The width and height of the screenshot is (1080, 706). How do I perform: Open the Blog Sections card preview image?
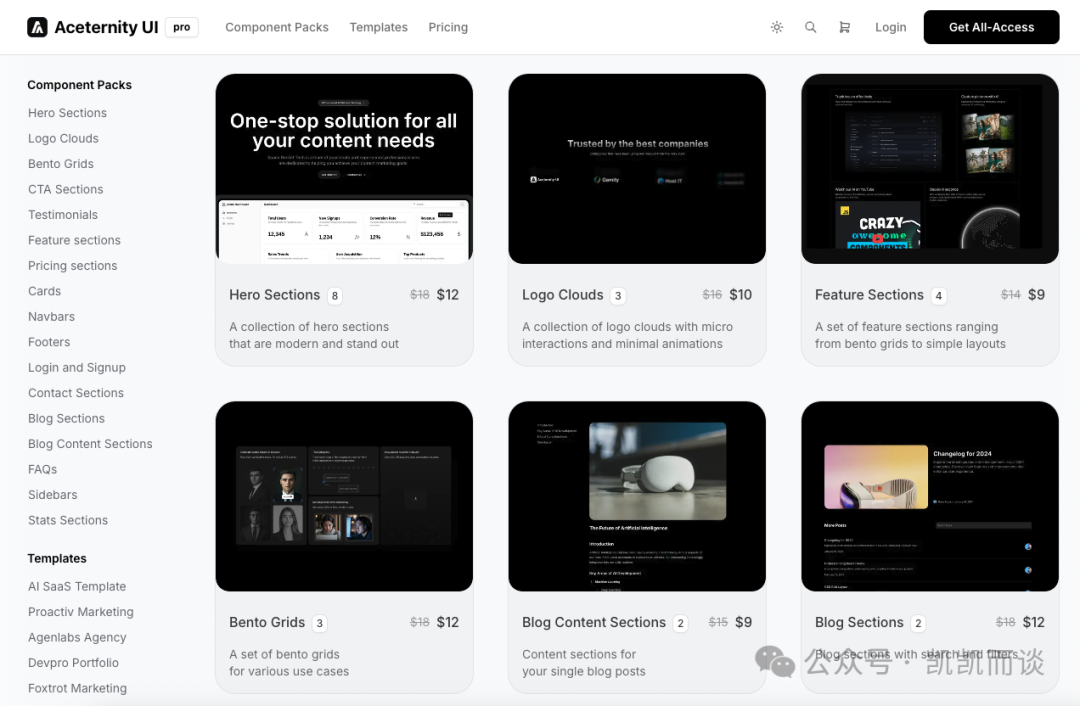tap(930, 496)
